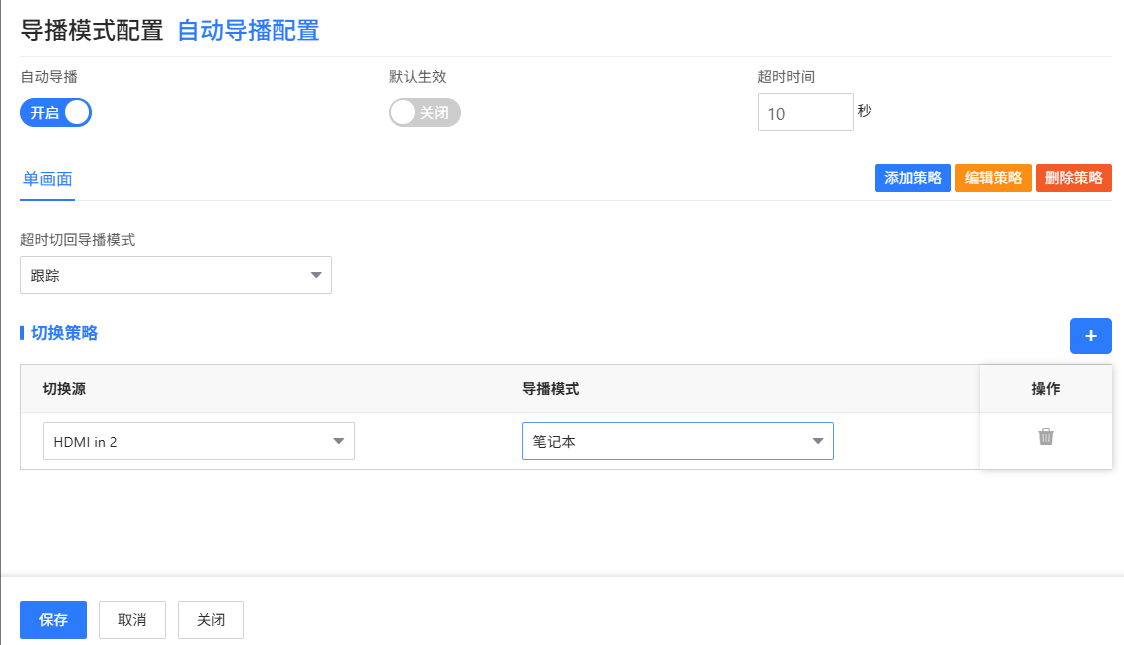Open the 导播模式 dropdown set to 笔记本
This screenshot has height=645, width=1124.
pos(677,441)
